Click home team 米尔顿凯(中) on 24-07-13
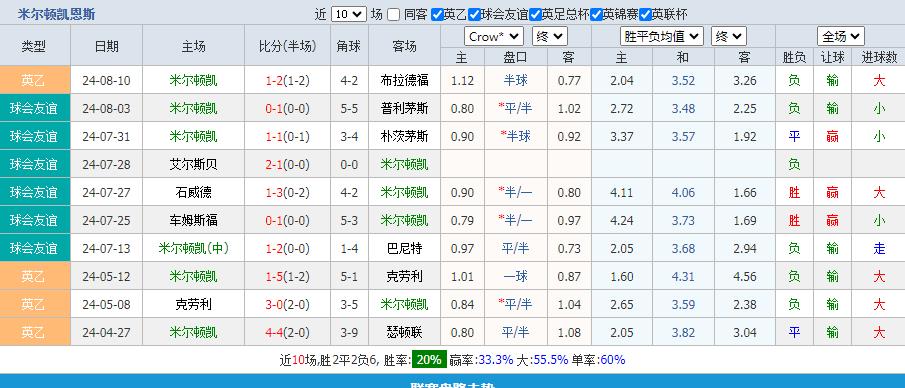The image size is (905, 388). point(193,249)
